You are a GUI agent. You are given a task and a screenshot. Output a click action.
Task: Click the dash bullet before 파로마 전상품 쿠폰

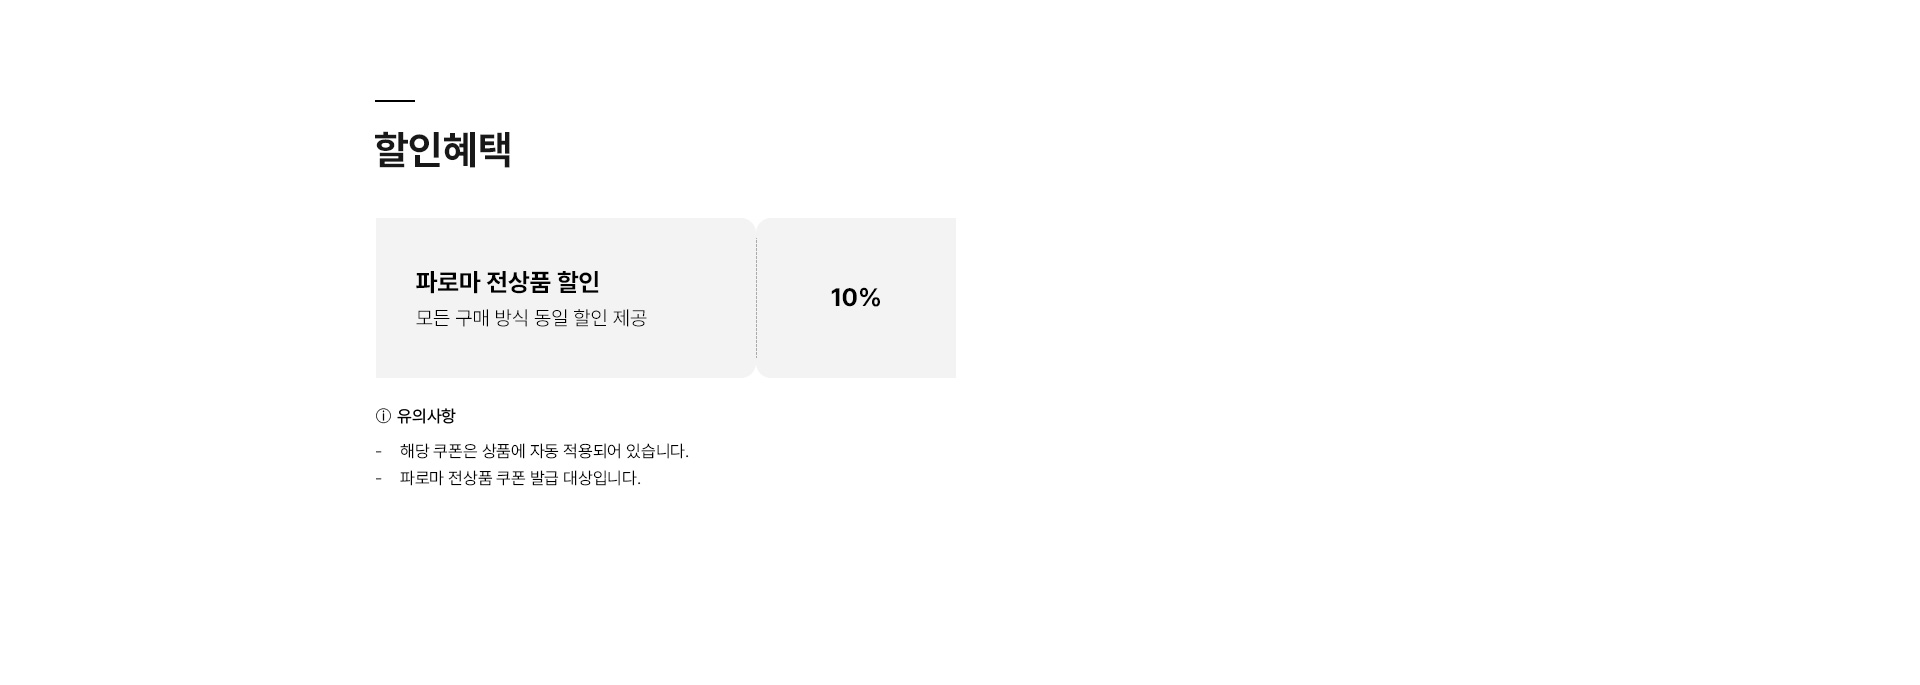point(379,478)
